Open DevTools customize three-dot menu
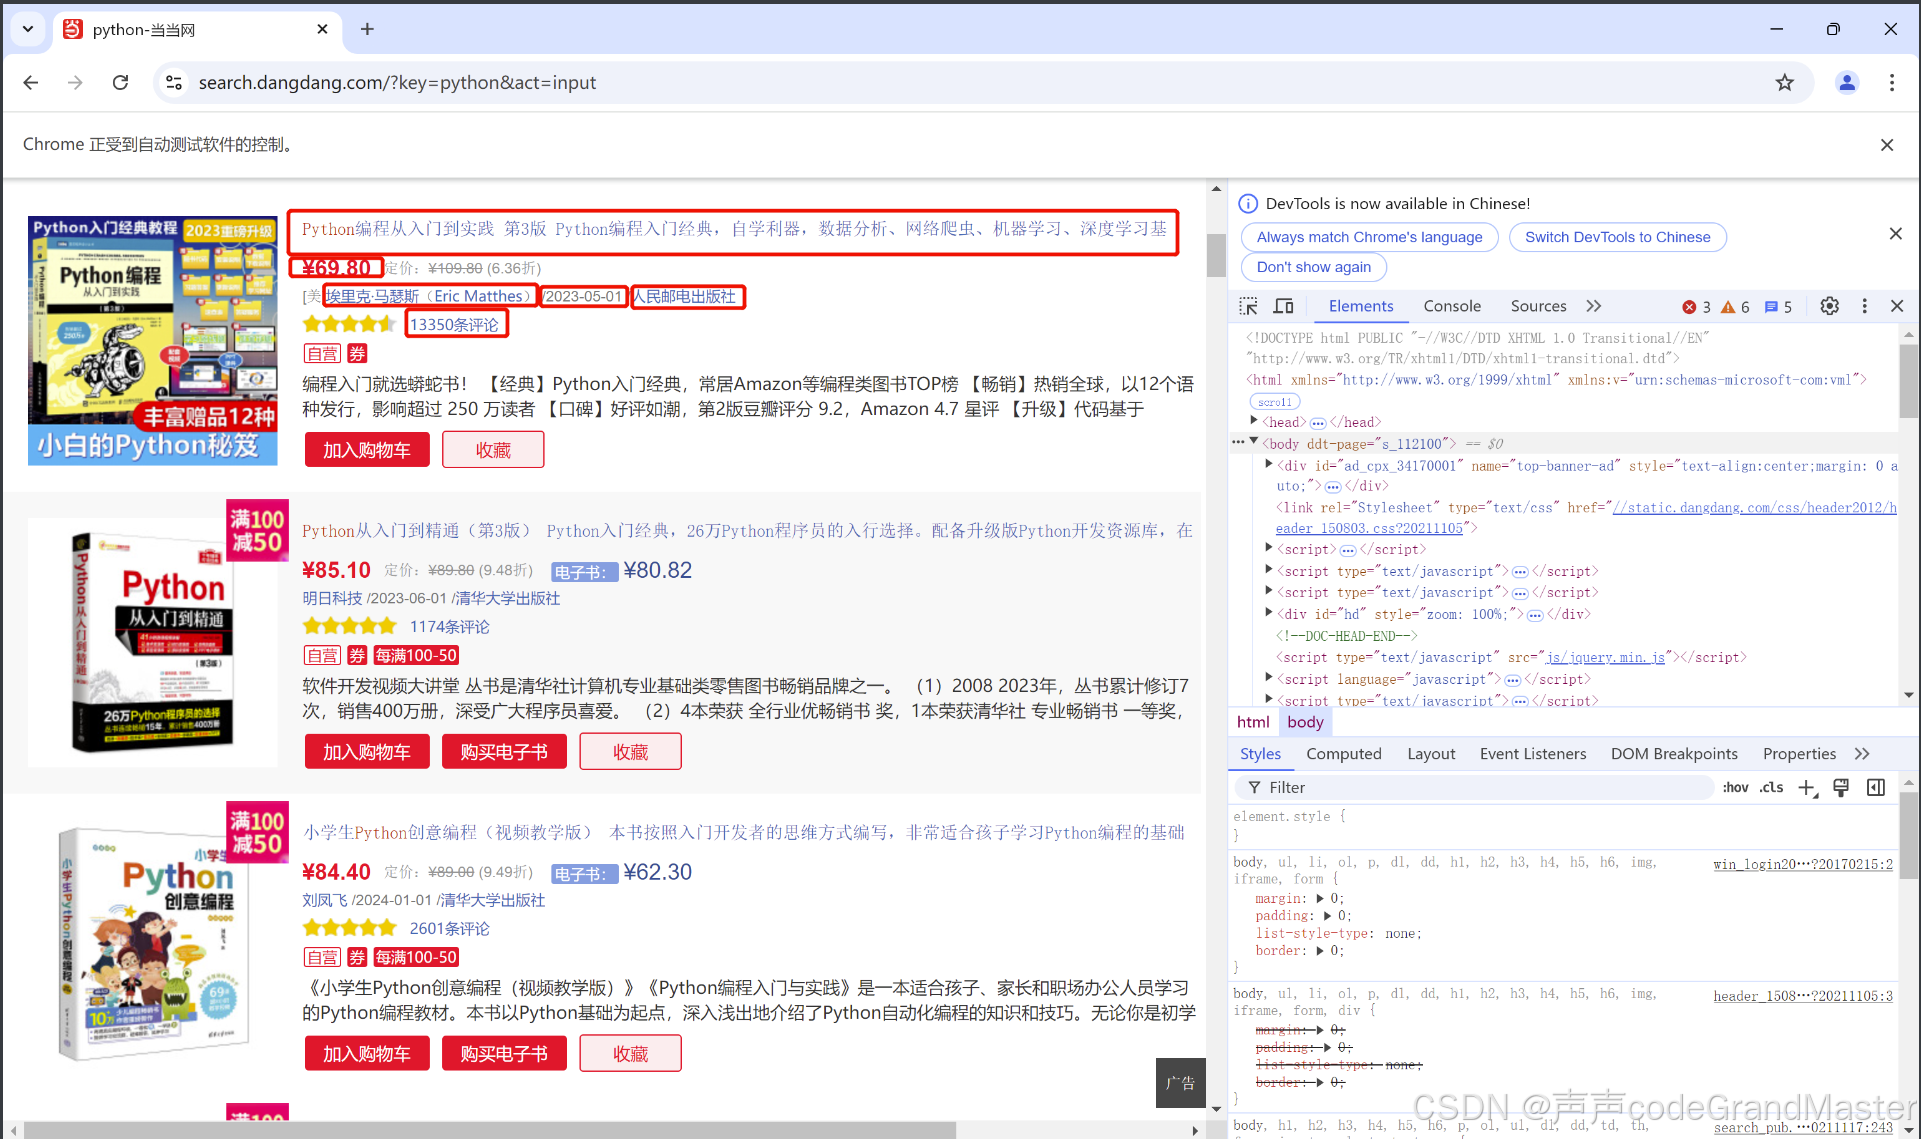The image size is (1921, 1139). [1864, 306]
